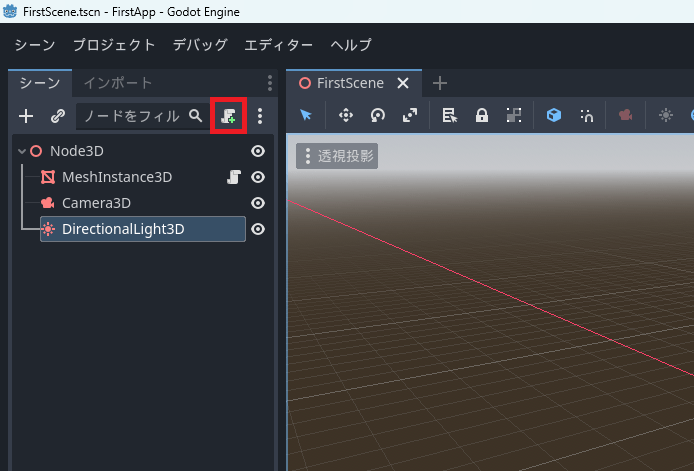Open the エディター menu
This screenshot has width=694, height=471.
(x=278, y=45)
